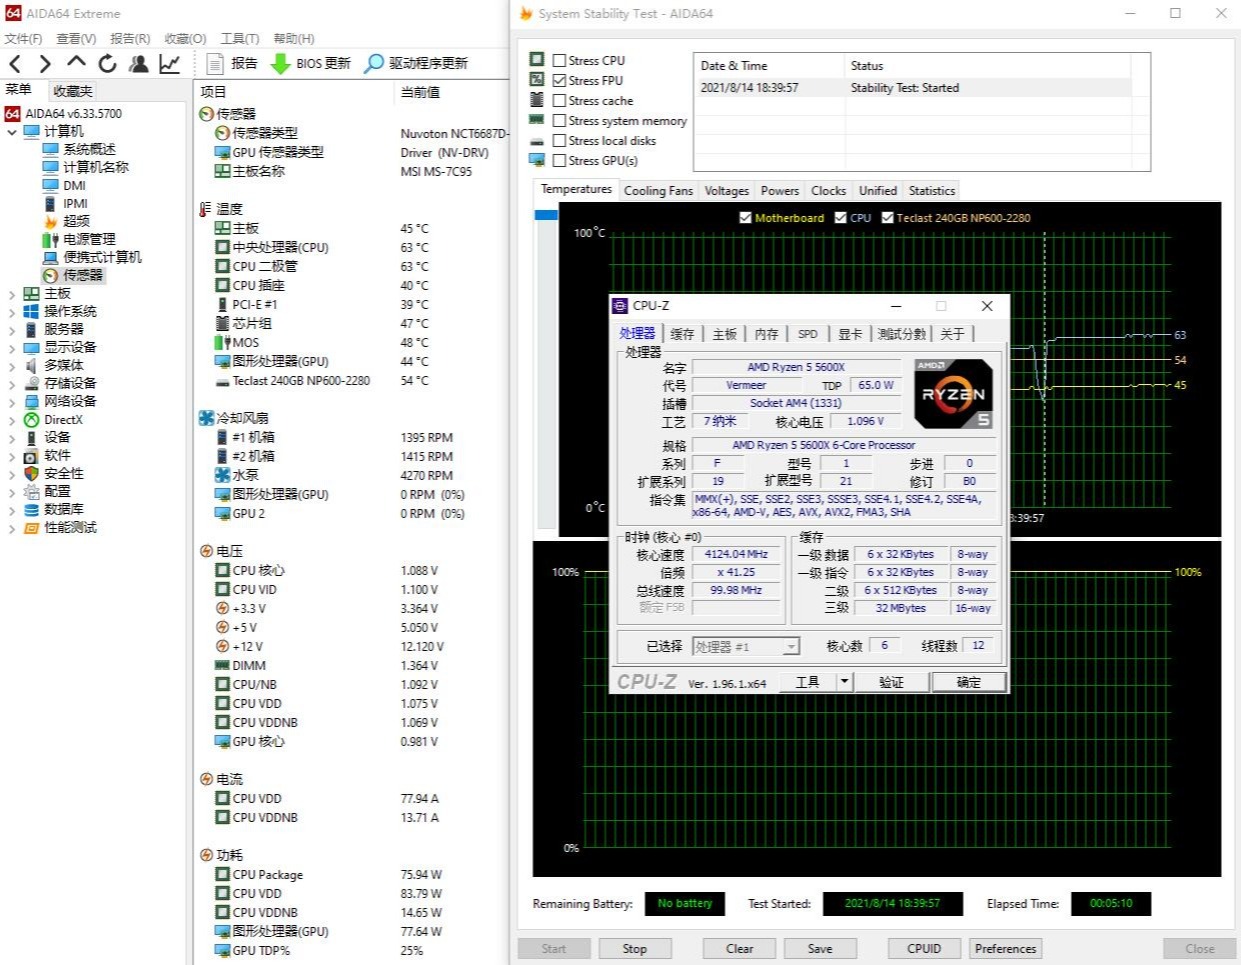
Task: Switch to the Cooling Fans tab
Action: (657, 190)
